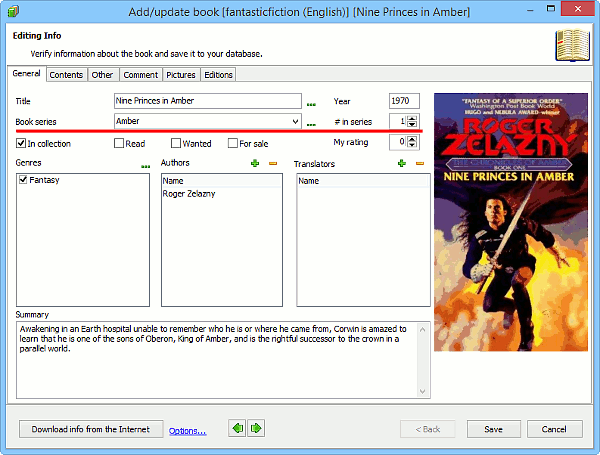Remove translator with orange minus icon
Viewport: 600px width, 455px height.
(x=420, y=163)
